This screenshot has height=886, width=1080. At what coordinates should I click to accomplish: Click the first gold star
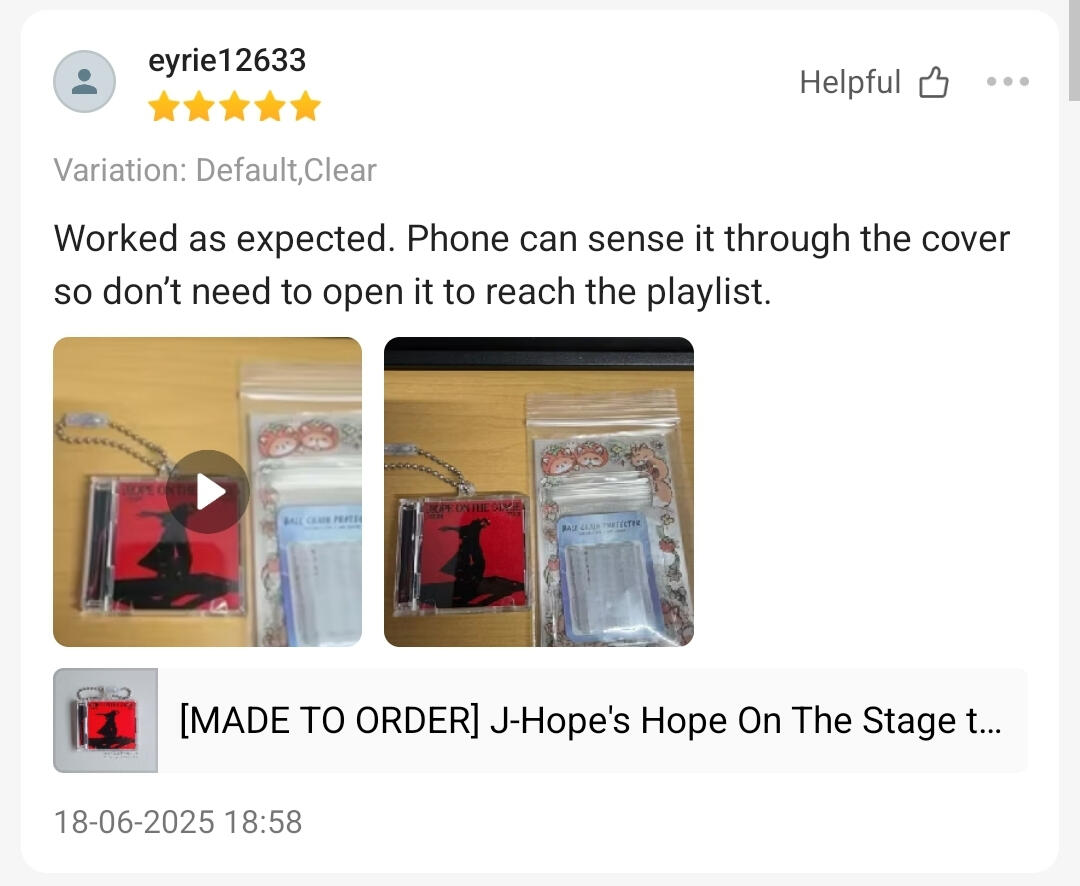(x=164, y=107)
